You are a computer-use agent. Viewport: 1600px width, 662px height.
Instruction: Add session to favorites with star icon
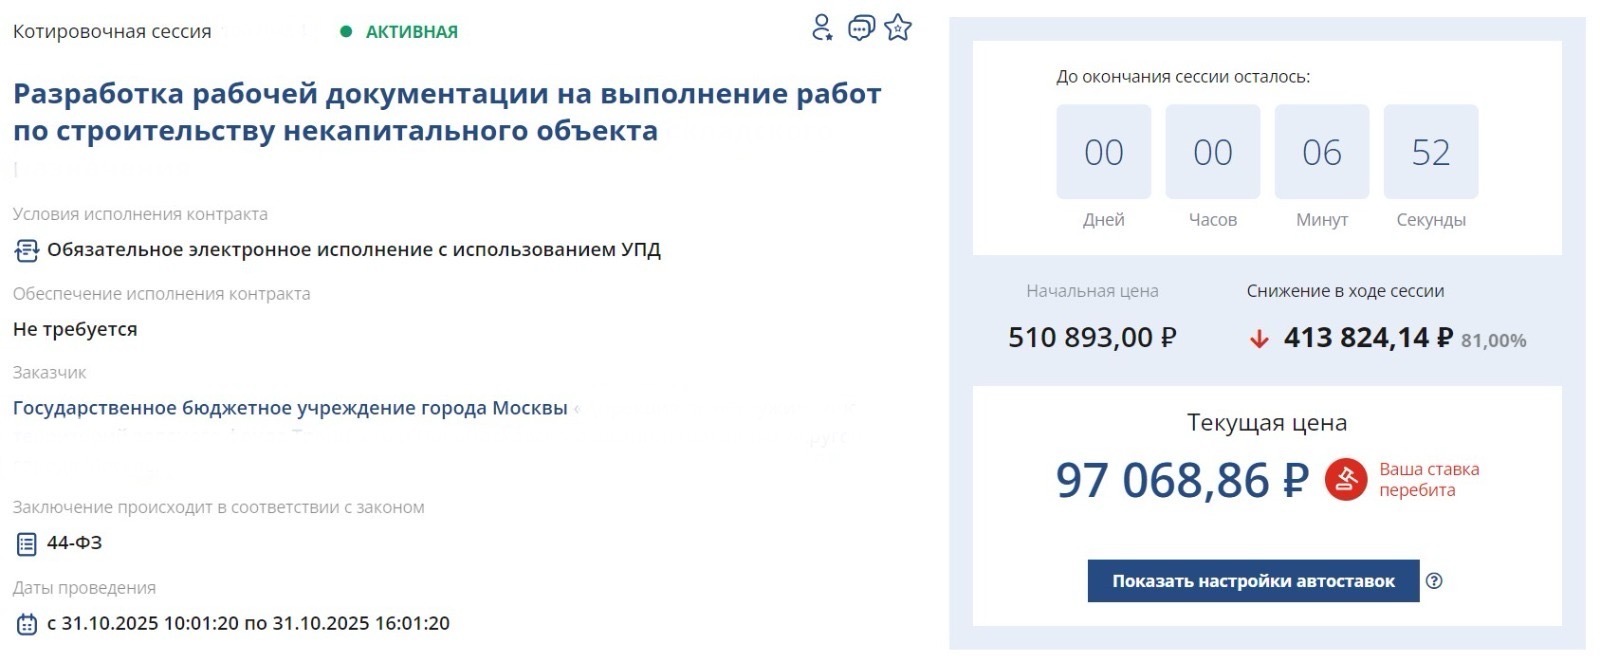pyautogui.click(x=898, y=28)
